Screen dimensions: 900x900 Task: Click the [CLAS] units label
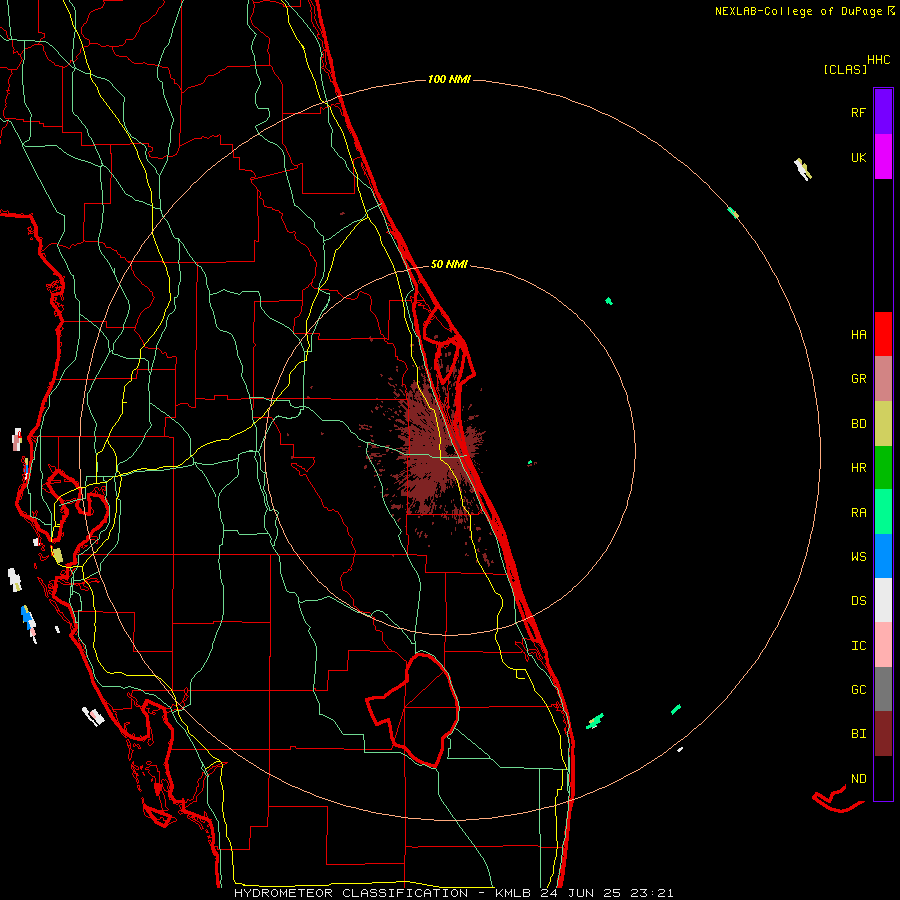pyautogui.click(x=845, y=69)
